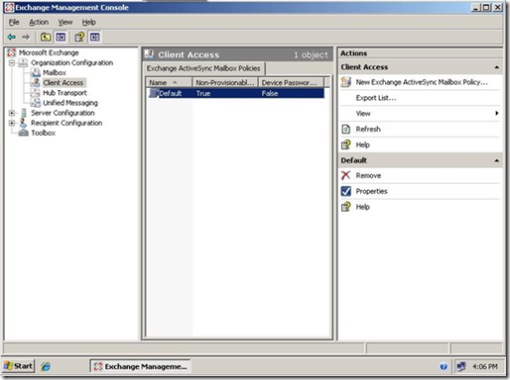Click Exchange Management taskbar button
Image resolution: width=510 pixels, height=380 pixels.
click(x=140, y=366)
